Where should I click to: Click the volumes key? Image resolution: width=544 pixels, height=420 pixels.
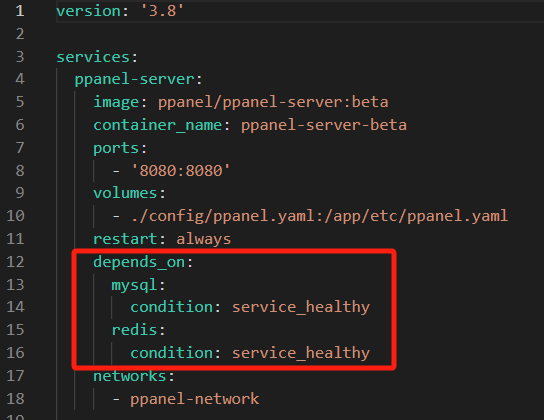tap(125, 193)
